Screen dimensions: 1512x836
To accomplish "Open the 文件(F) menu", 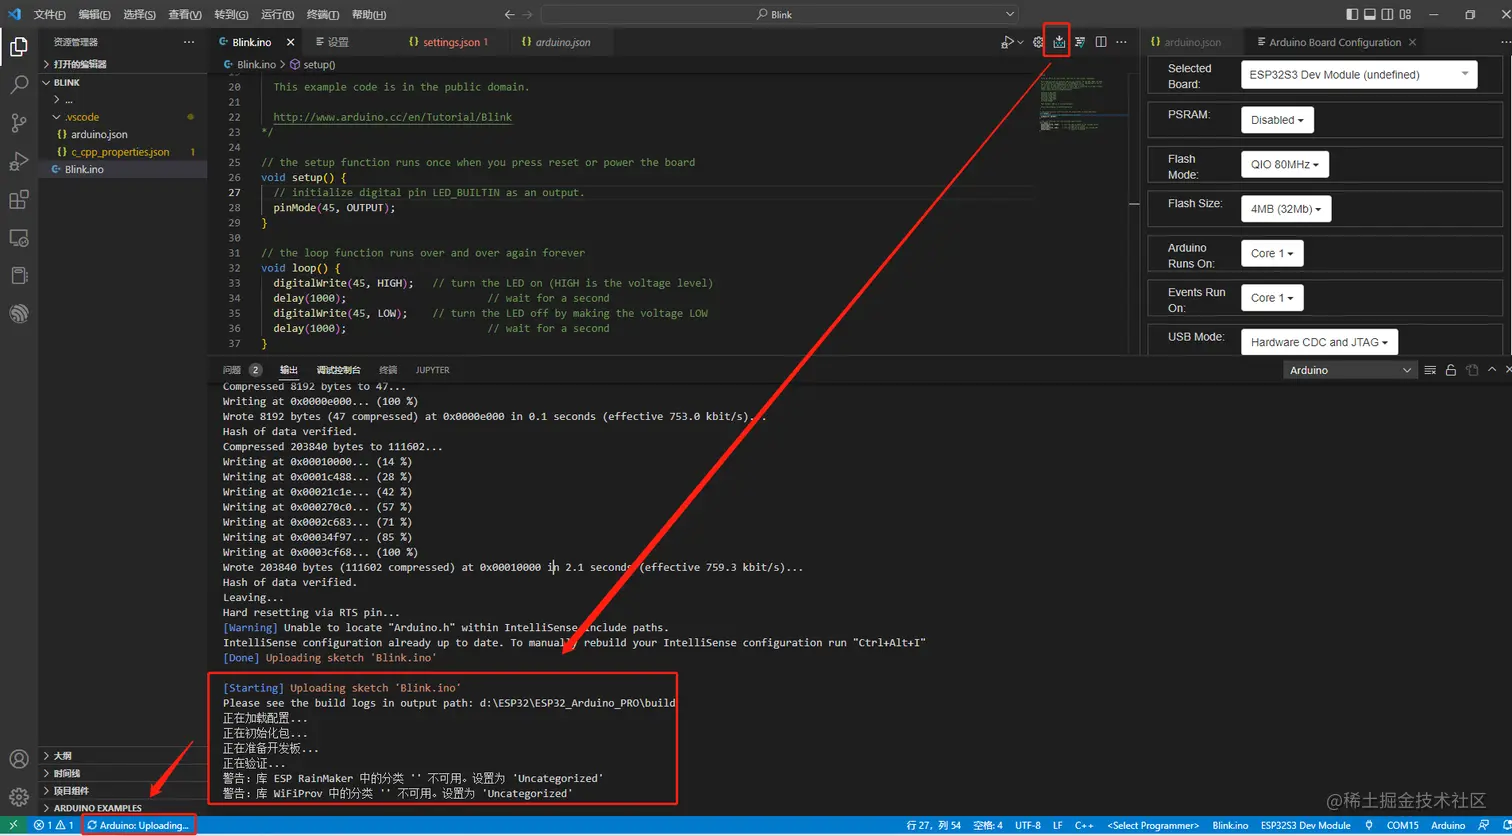I will (49, 15).
